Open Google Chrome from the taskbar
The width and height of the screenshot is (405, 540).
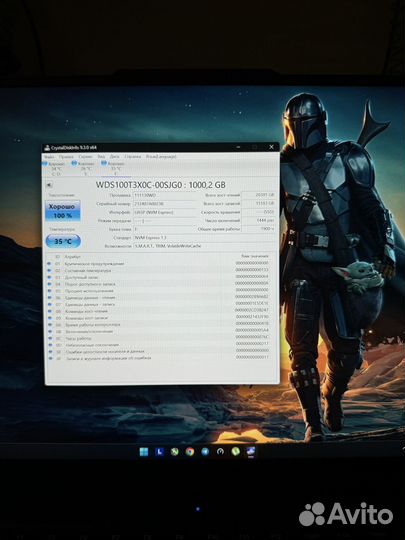190,452
